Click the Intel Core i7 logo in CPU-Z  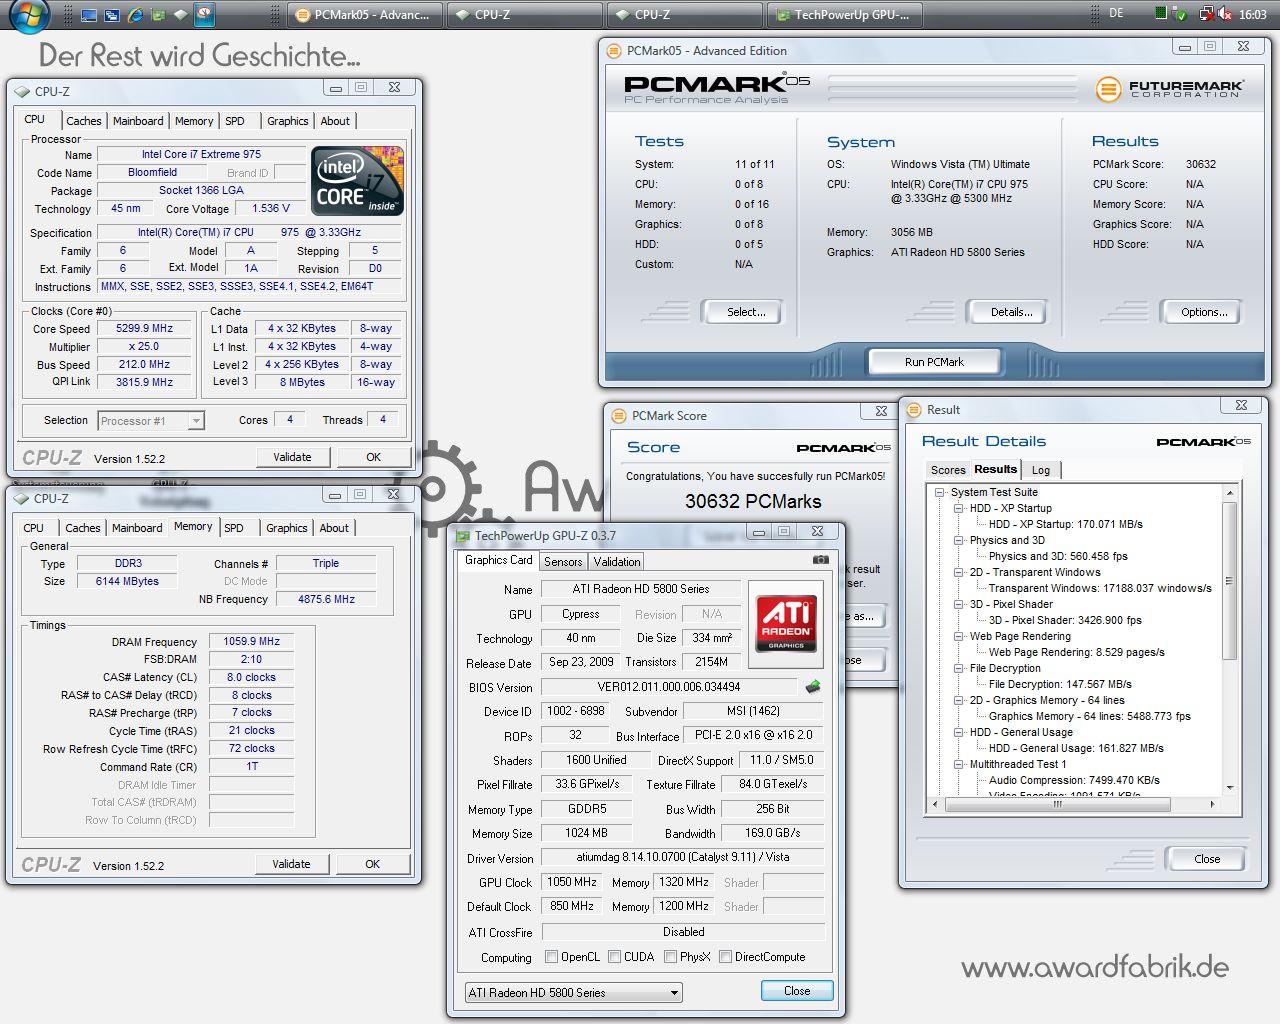click(357, 181)
